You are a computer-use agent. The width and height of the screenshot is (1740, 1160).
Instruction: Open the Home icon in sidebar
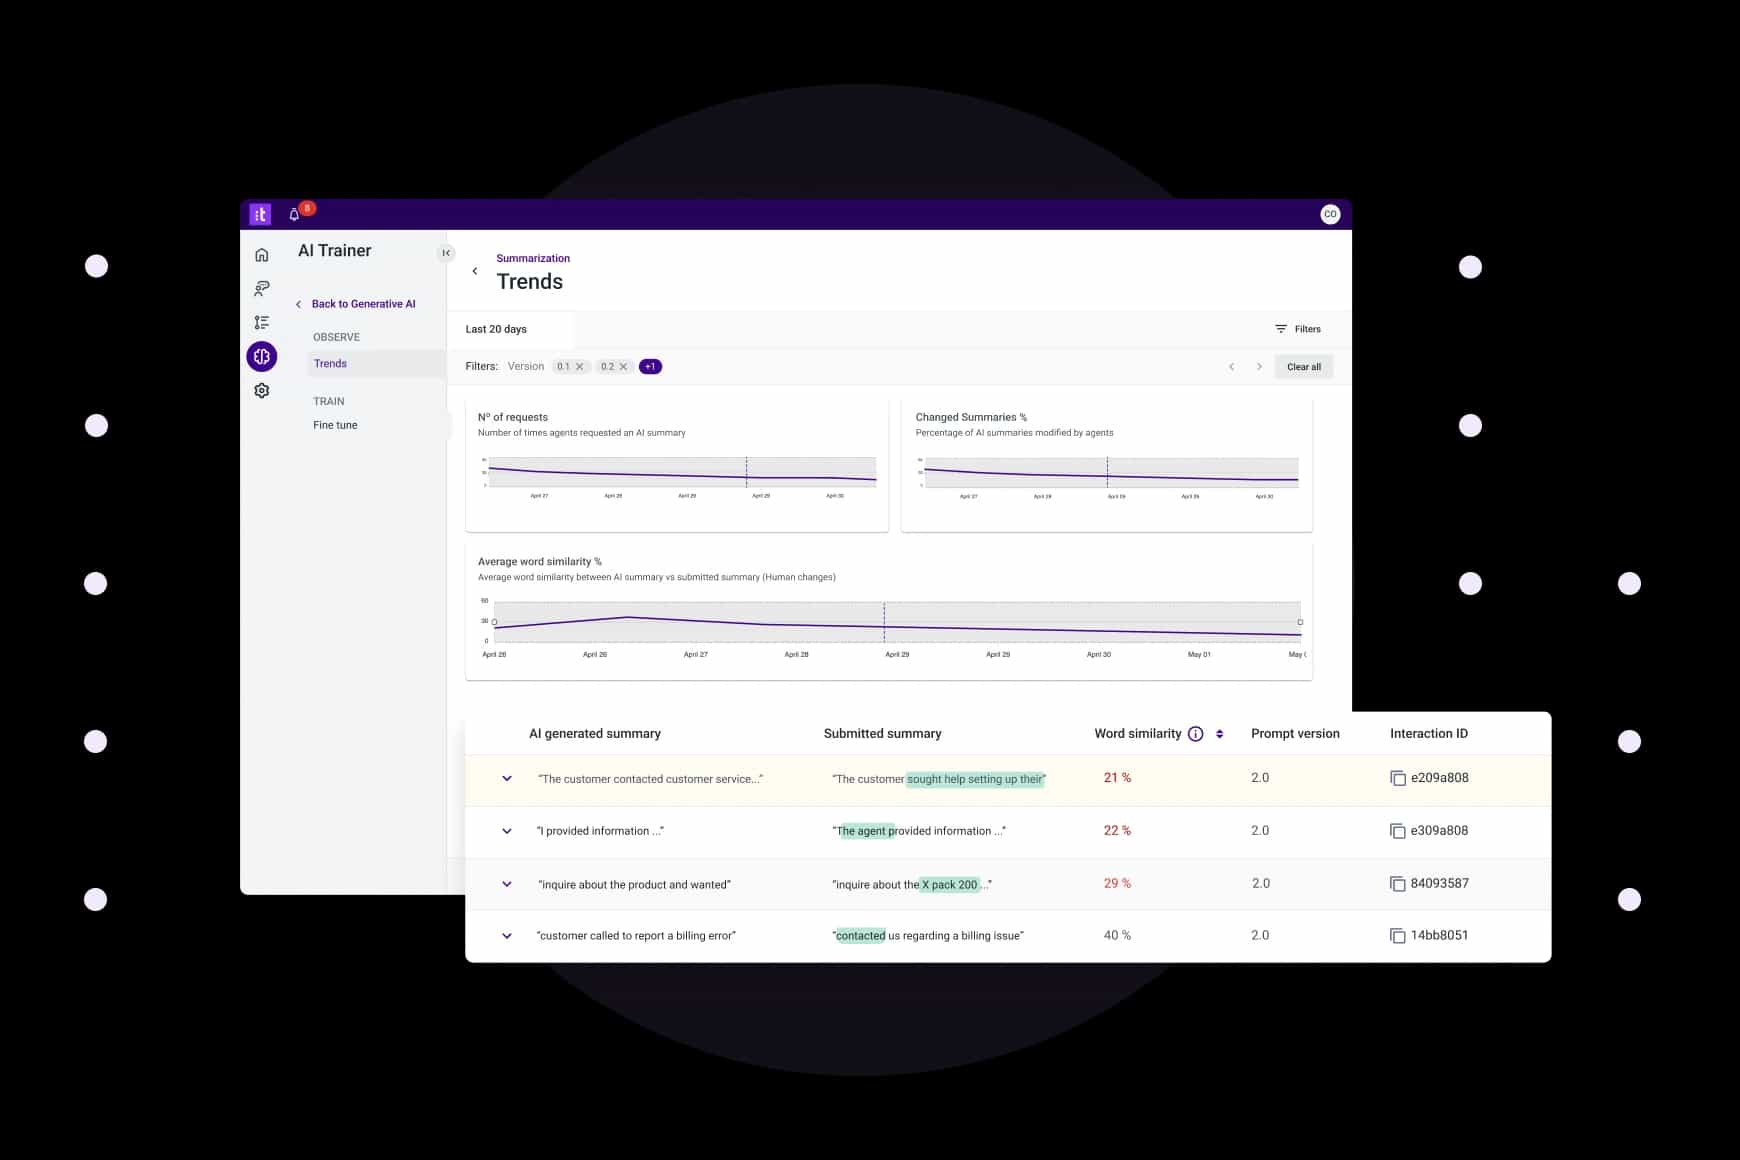(x=261, y=254)
